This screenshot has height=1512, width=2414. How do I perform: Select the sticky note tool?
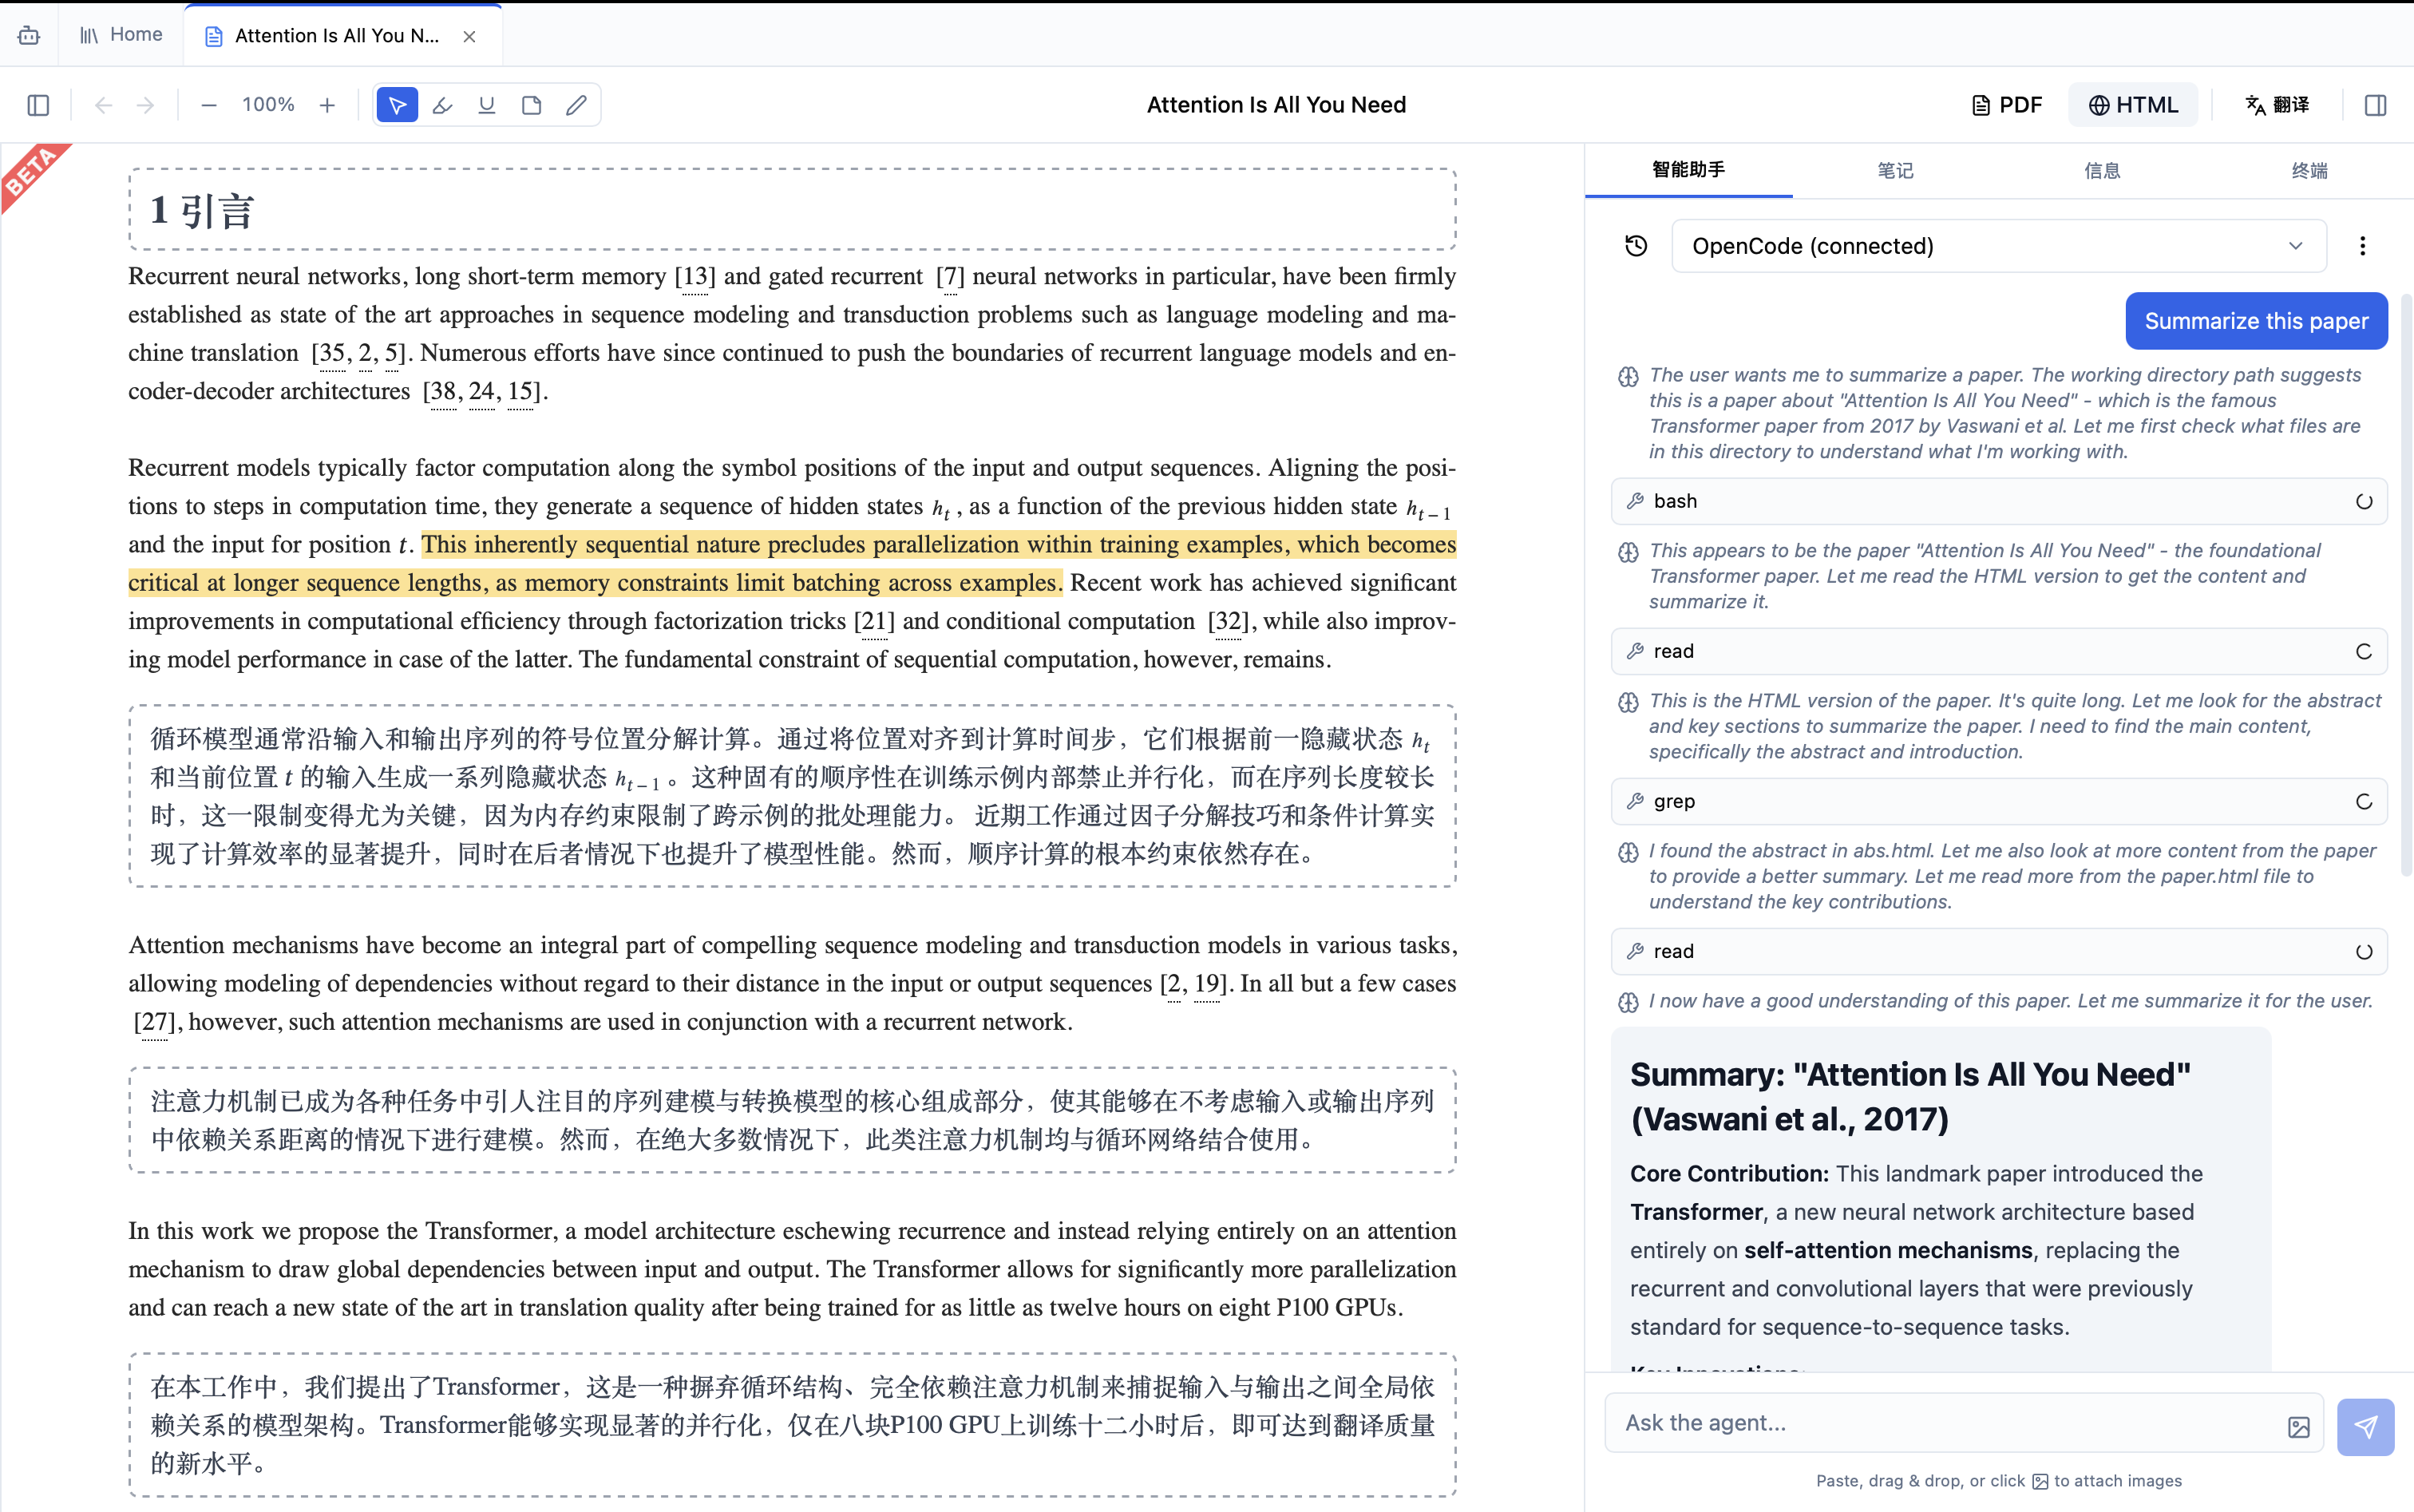click(x=531, y=105)
